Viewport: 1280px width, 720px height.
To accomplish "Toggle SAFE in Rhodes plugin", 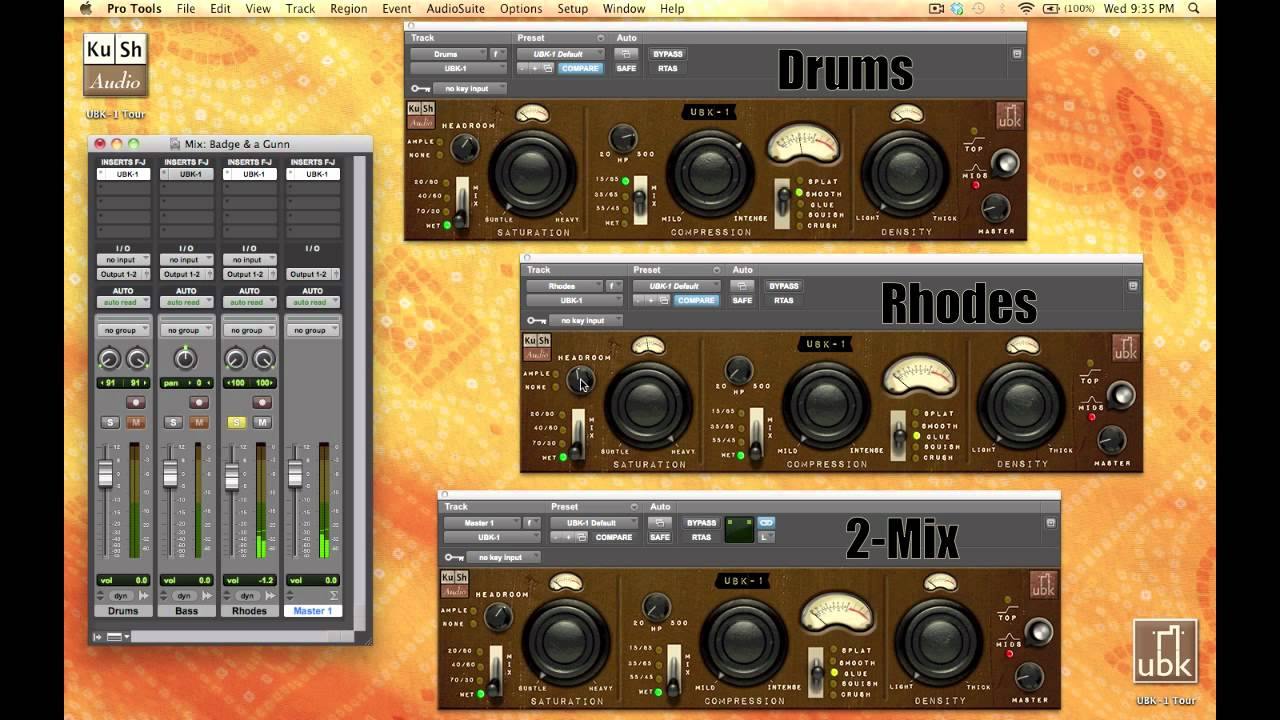I will [742, 300].
